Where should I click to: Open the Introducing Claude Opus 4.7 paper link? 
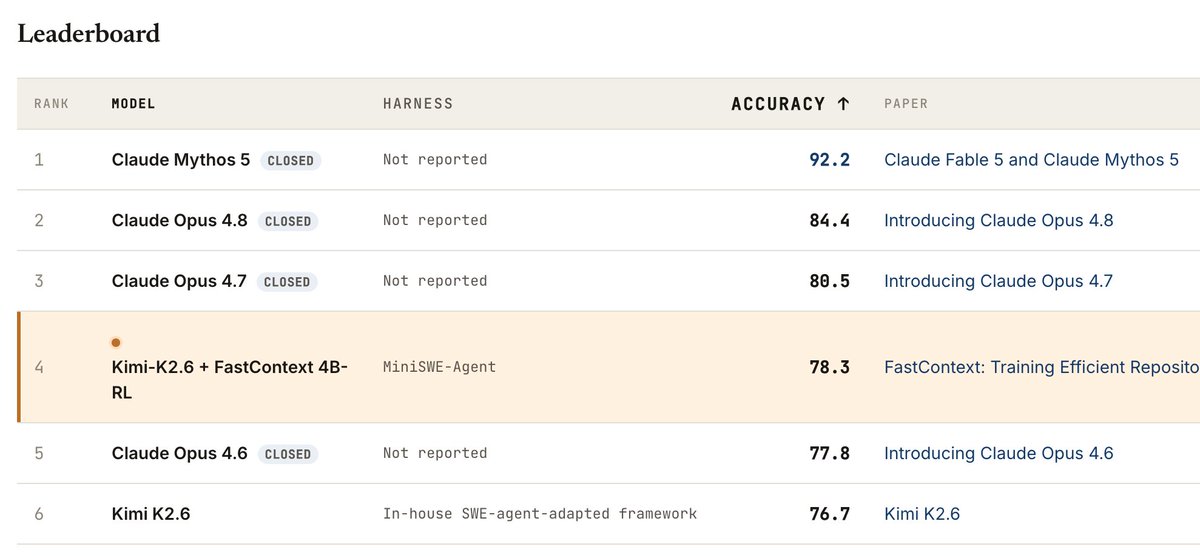click(x=998, y=282)
